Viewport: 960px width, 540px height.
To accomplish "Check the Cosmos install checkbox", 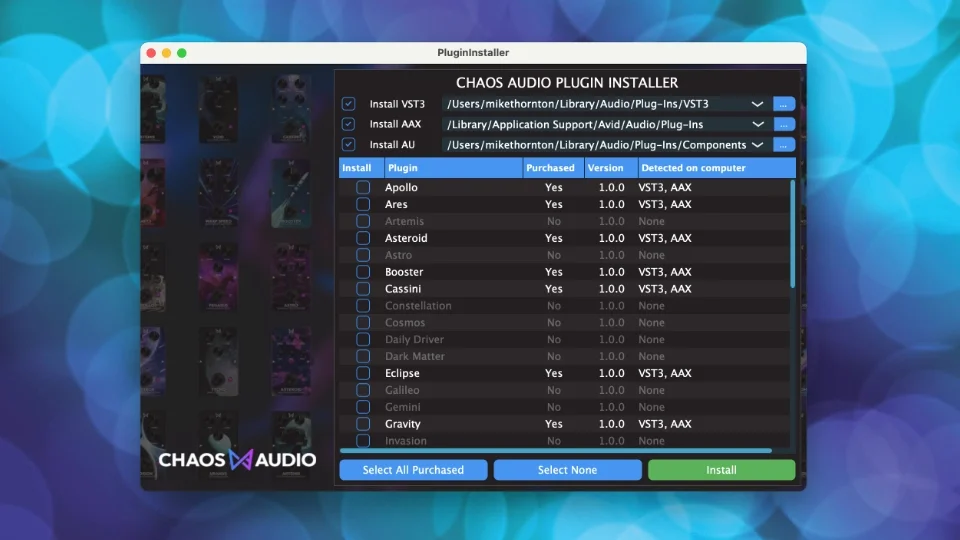I will [363, 323].
